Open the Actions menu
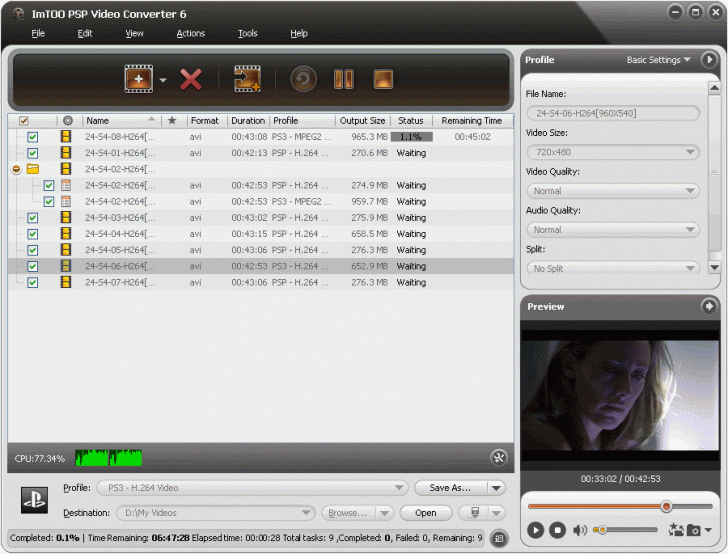This screenshot has width=728, height=554. pyautogui.click(x=190, y=33)
